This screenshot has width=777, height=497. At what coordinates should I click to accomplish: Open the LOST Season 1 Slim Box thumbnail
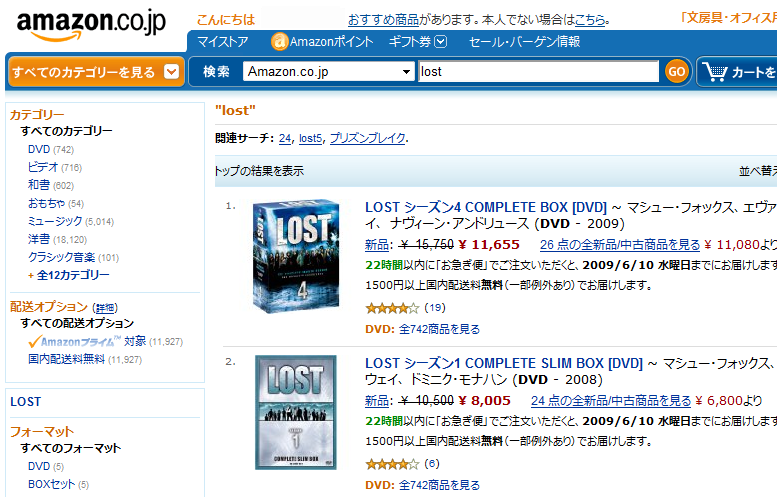coord(296,412)
